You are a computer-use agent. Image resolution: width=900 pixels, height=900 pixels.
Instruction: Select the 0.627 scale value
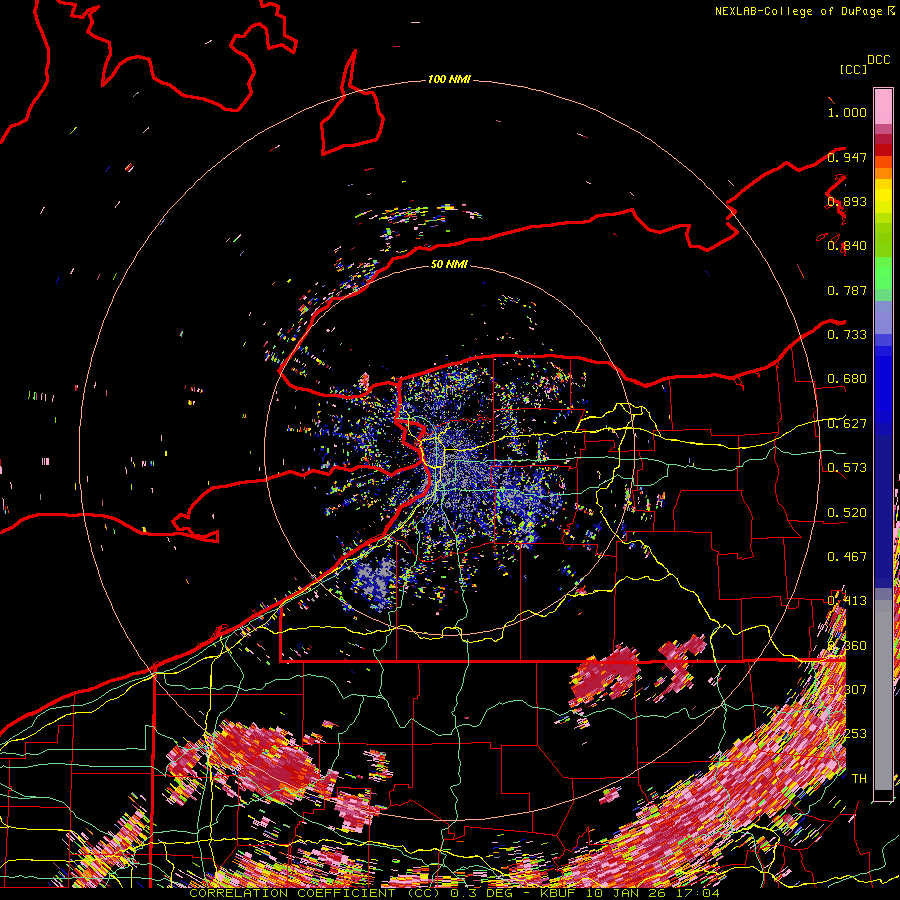[847, 424]
